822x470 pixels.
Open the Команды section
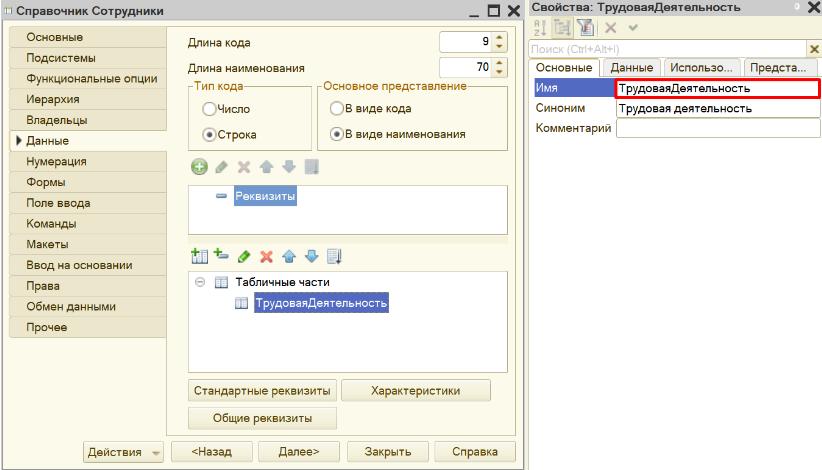88,224
